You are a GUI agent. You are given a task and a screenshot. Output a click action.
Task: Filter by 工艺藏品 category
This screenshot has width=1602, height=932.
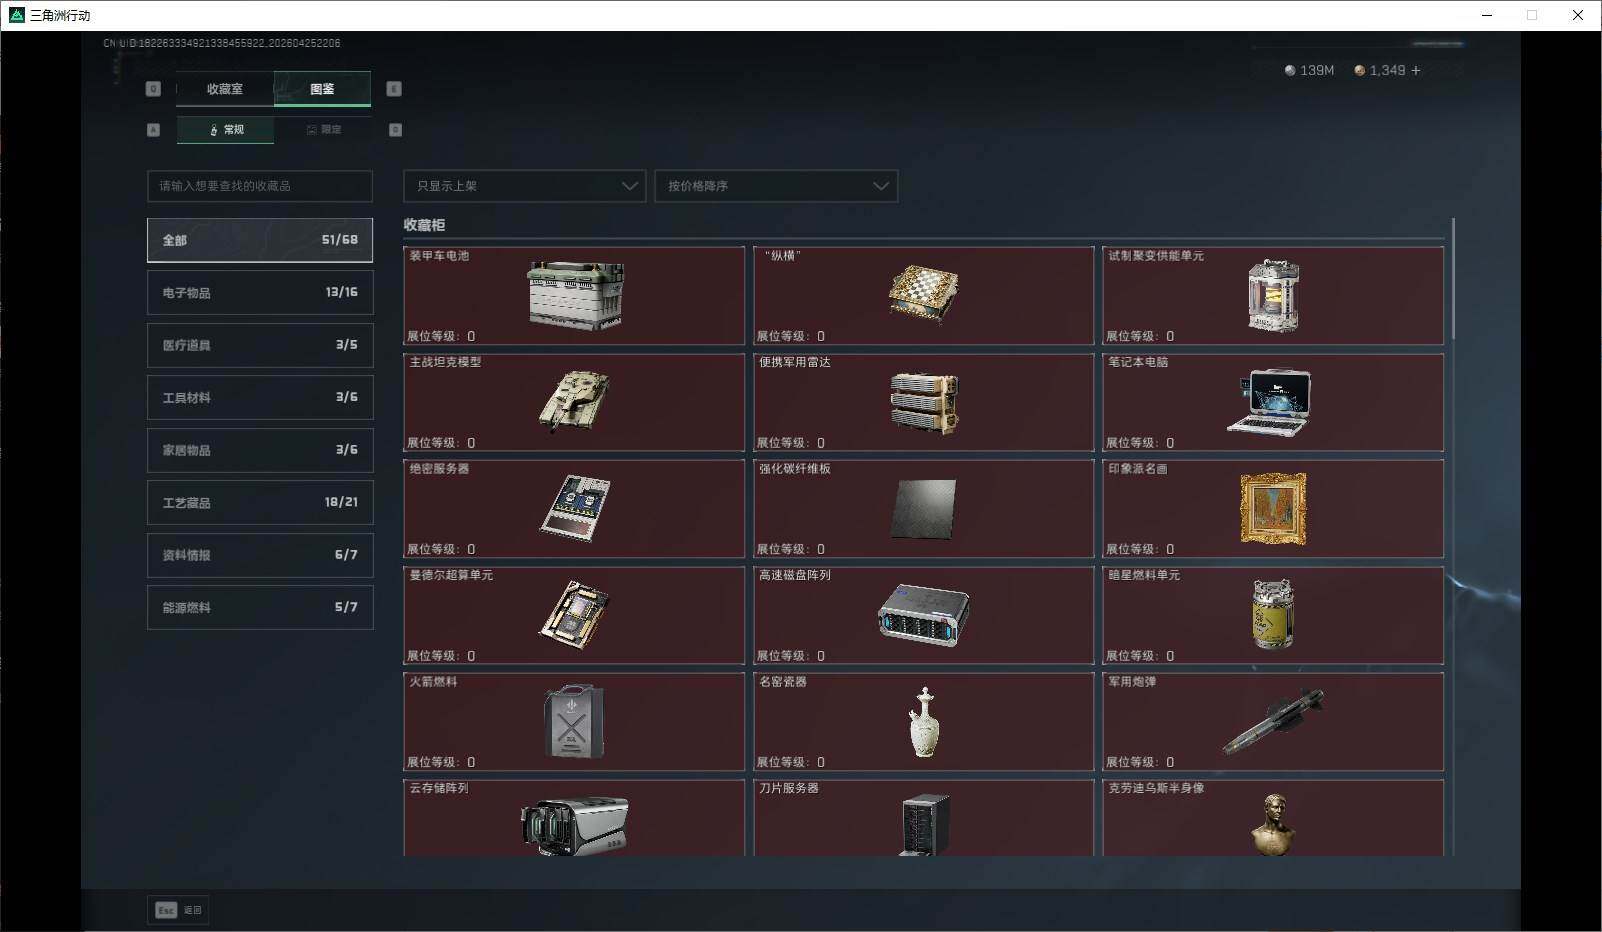click(x=260, y=503)
